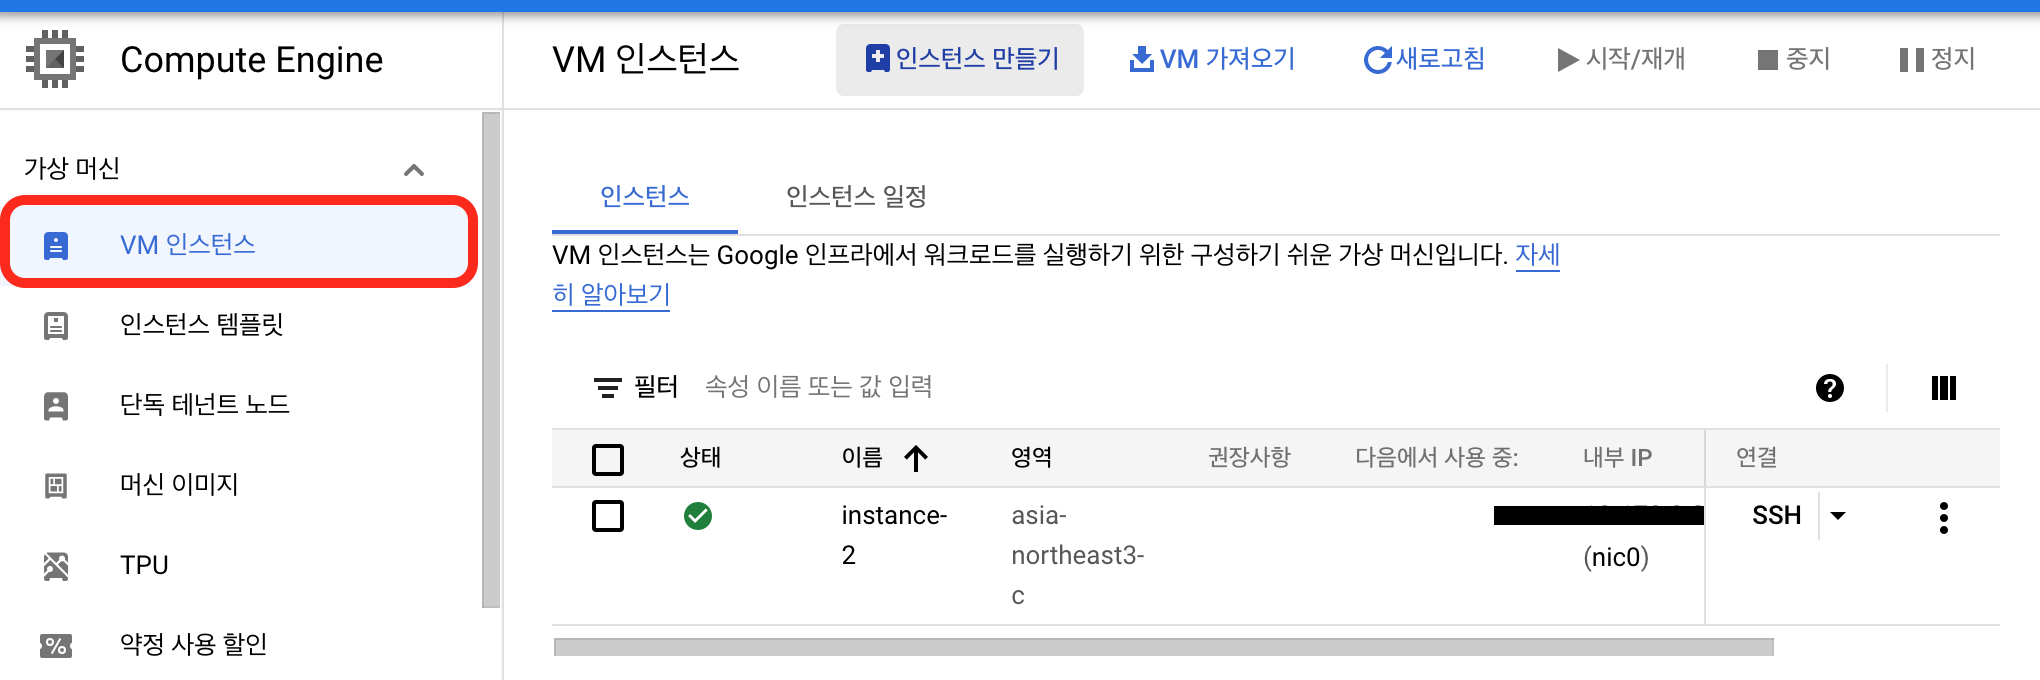The width and height of the screenshot is (2040, 680).
Task: Collapse the 가상 머신 section
Action: 414,170
